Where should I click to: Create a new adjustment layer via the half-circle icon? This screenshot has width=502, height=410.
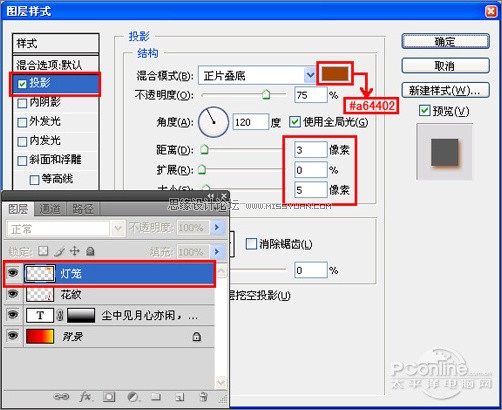[x=133, y=397]
